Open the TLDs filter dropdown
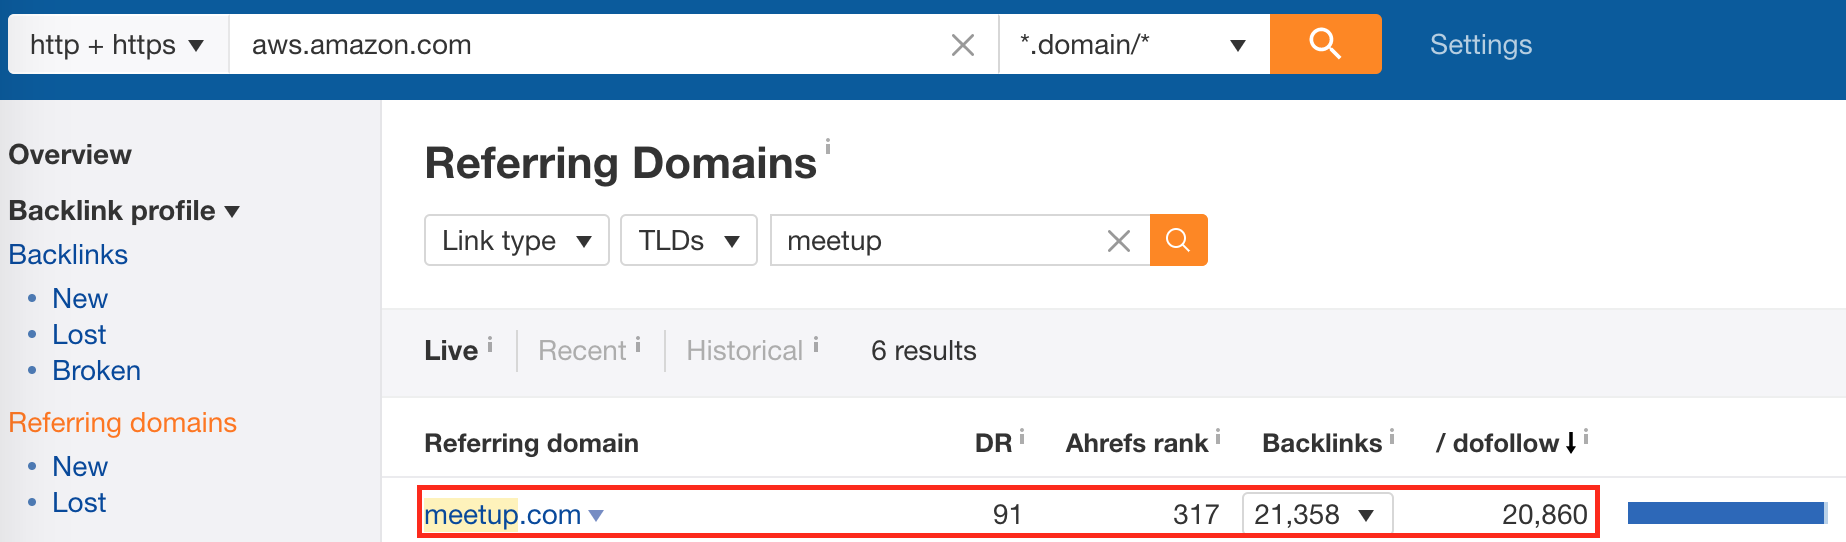The height and width of the screenshot is (542, 1846). [689, 240]
